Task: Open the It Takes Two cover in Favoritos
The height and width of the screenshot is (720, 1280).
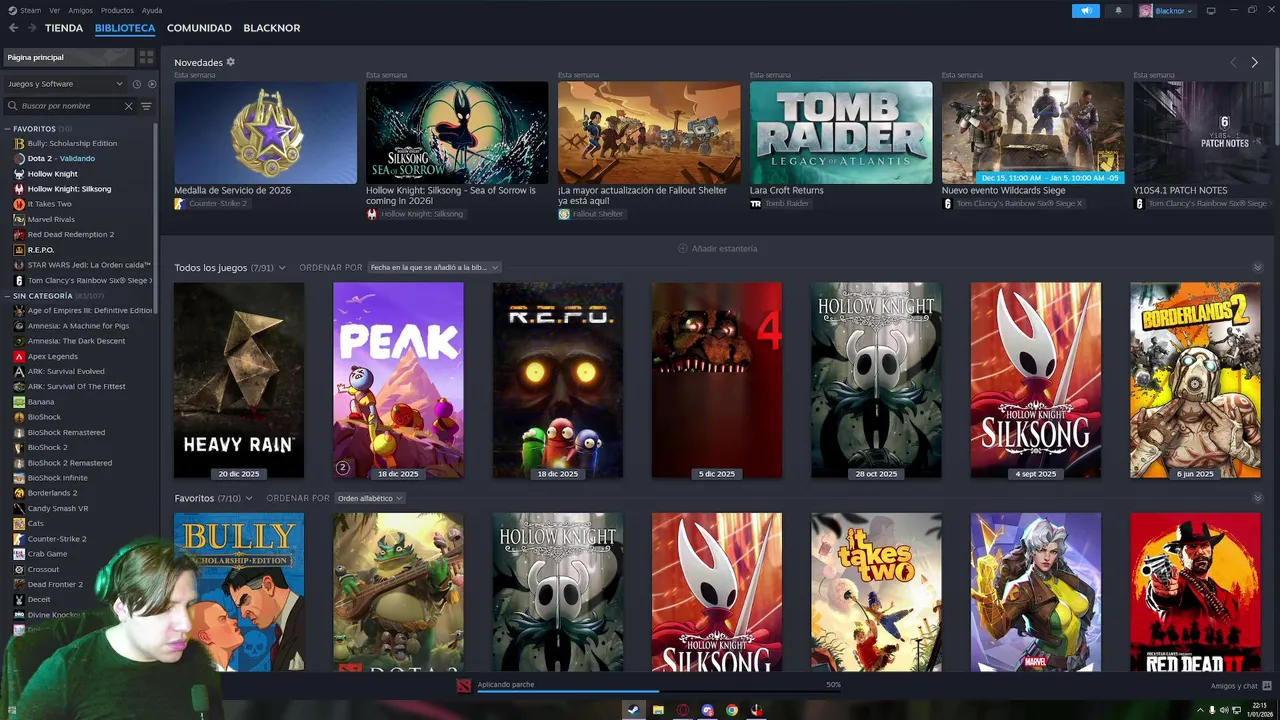Action: click(876, 592)
